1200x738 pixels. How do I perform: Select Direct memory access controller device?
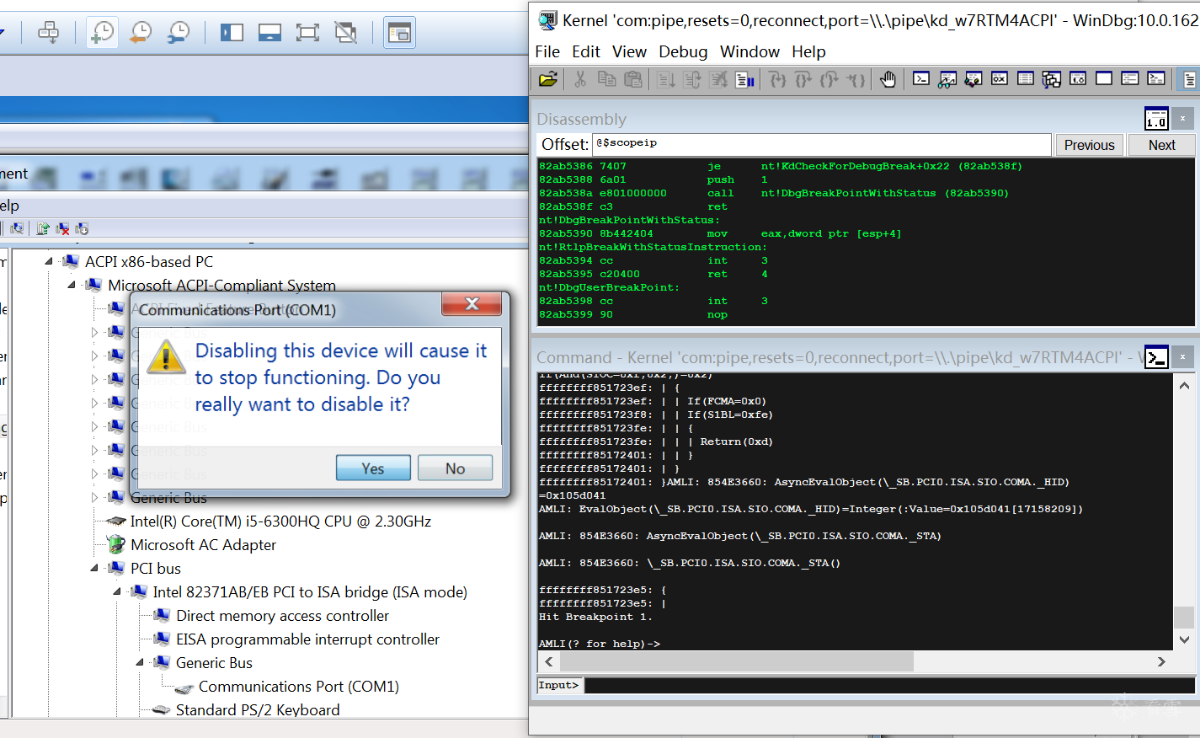282,616
